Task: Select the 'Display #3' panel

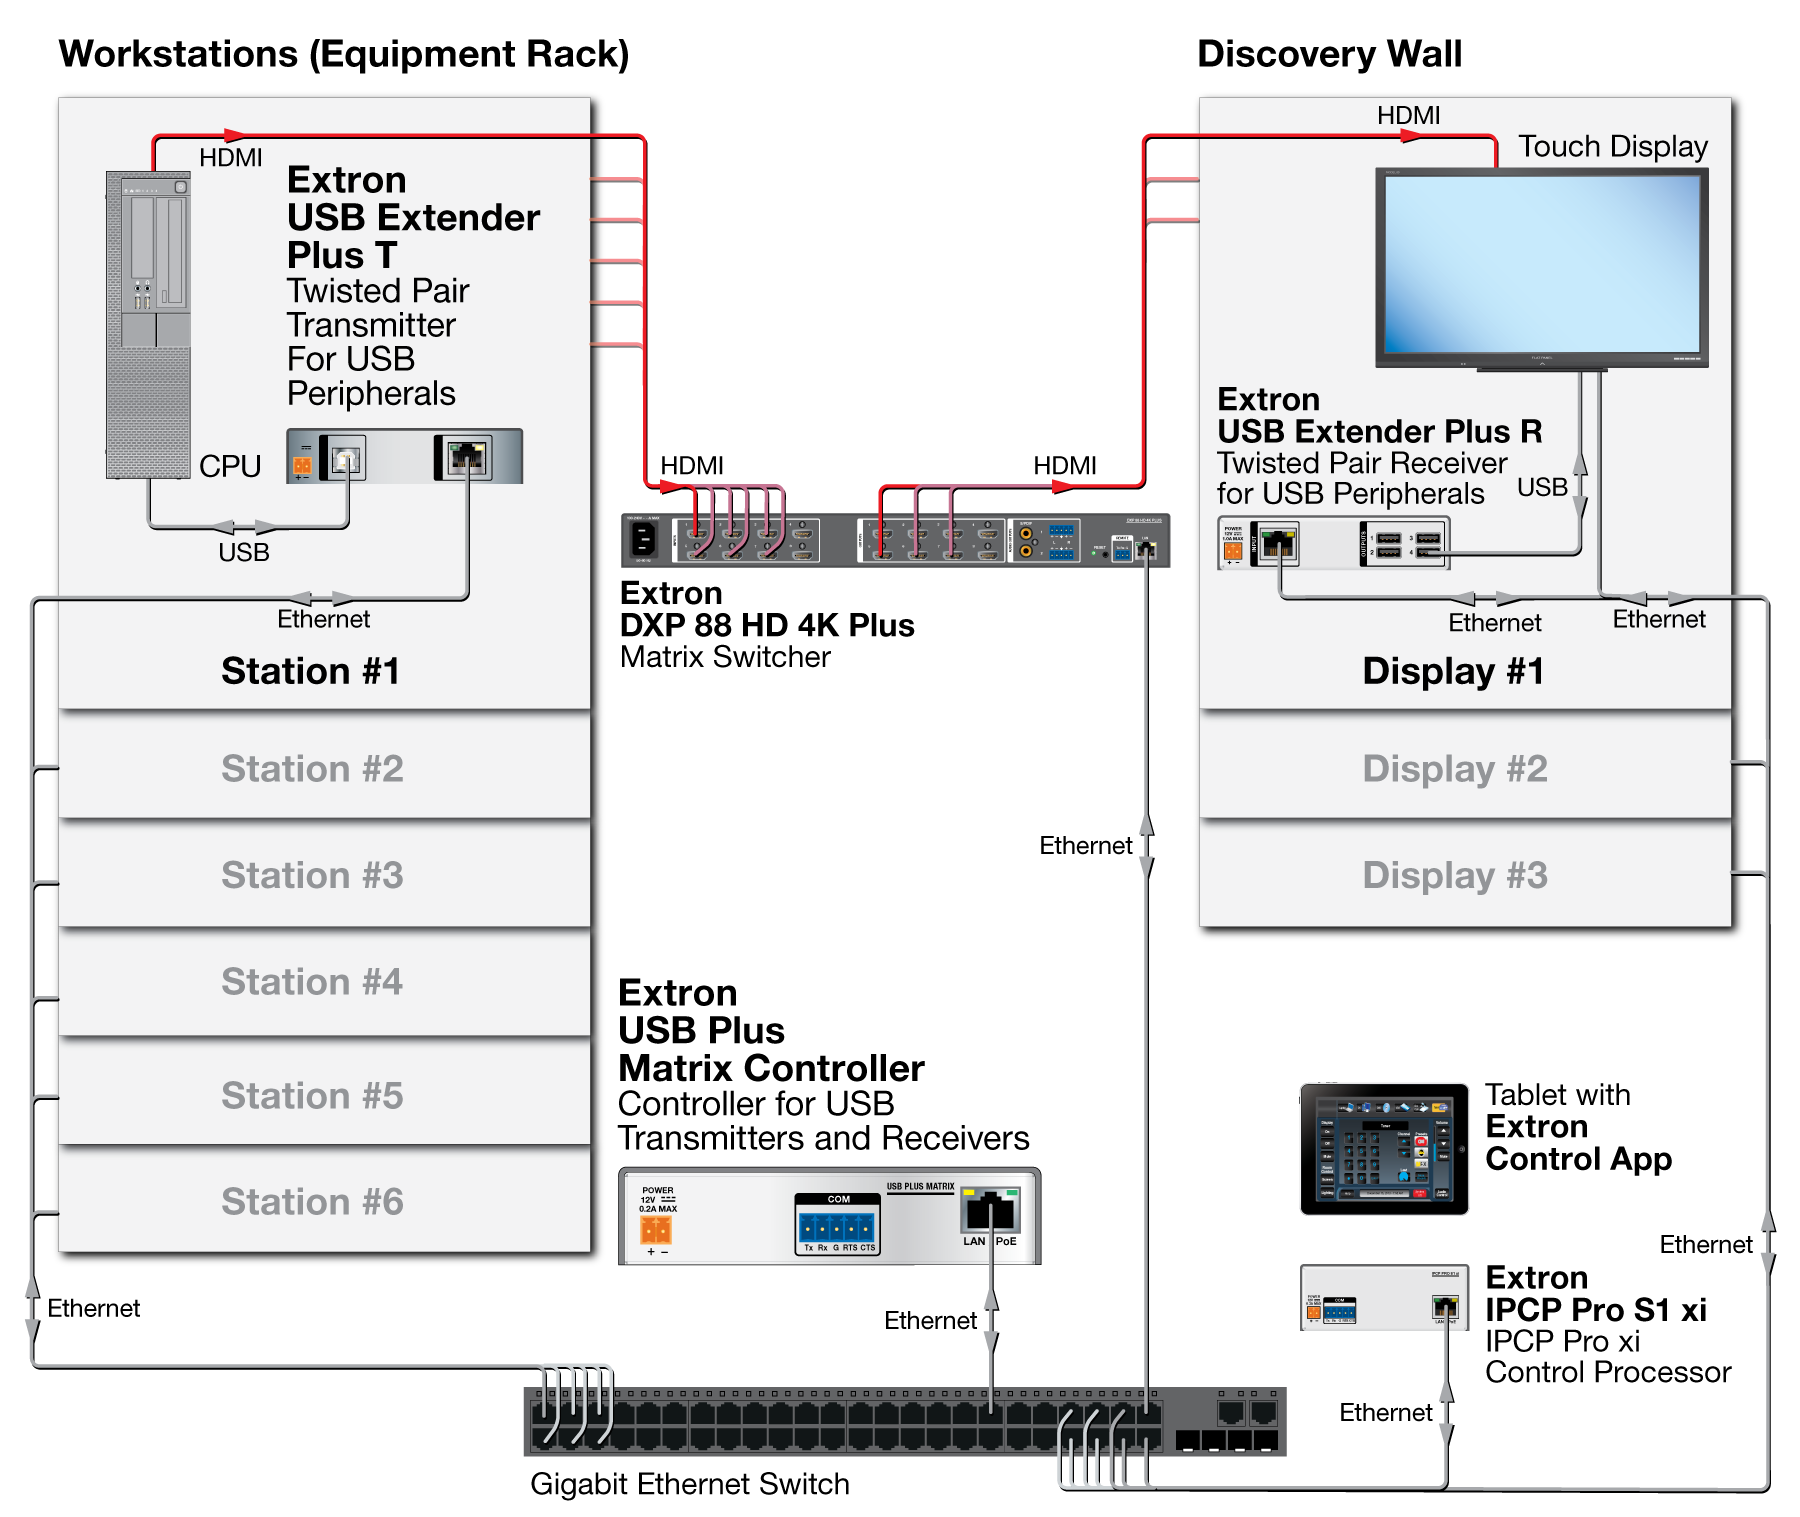Action: pyautogui.click(x=1465, y=875)
